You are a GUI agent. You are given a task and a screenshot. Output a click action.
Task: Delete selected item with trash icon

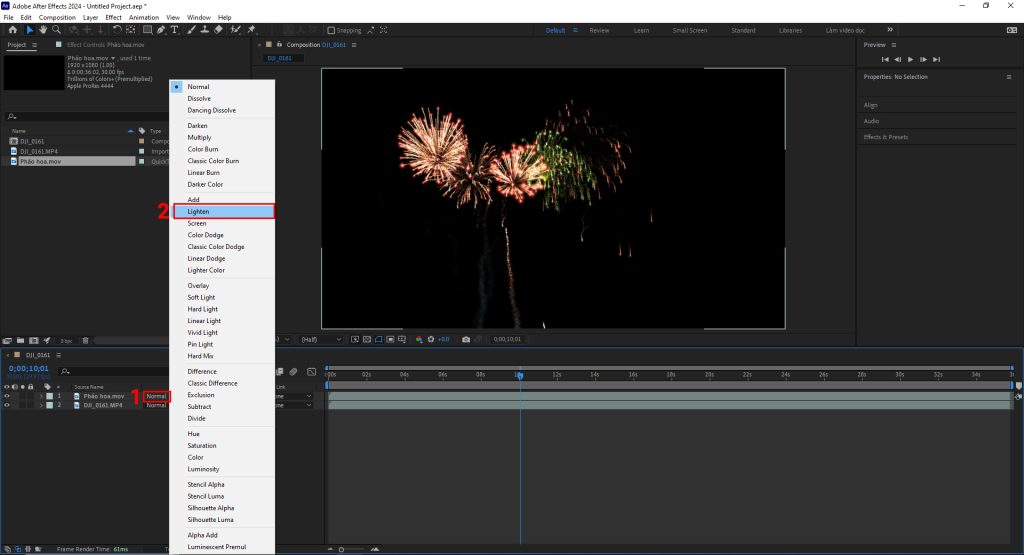(85, 341)
